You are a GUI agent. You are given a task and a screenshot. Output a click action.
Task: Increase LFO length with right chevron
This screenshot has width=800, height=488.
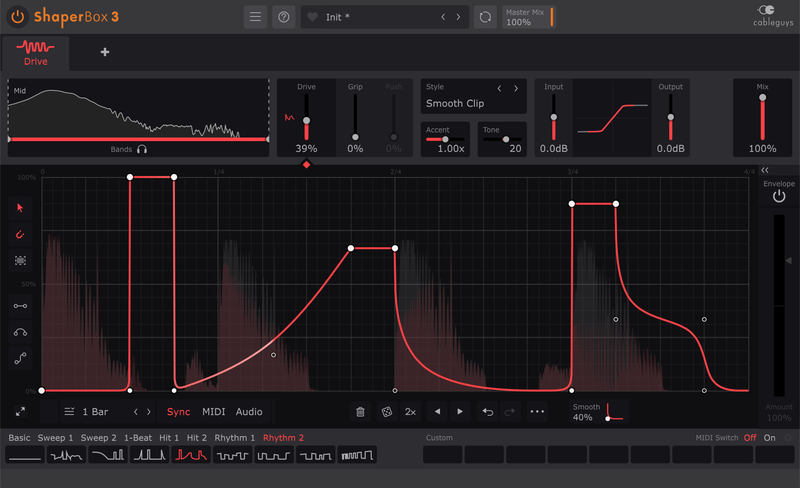(x=148, y=411)
